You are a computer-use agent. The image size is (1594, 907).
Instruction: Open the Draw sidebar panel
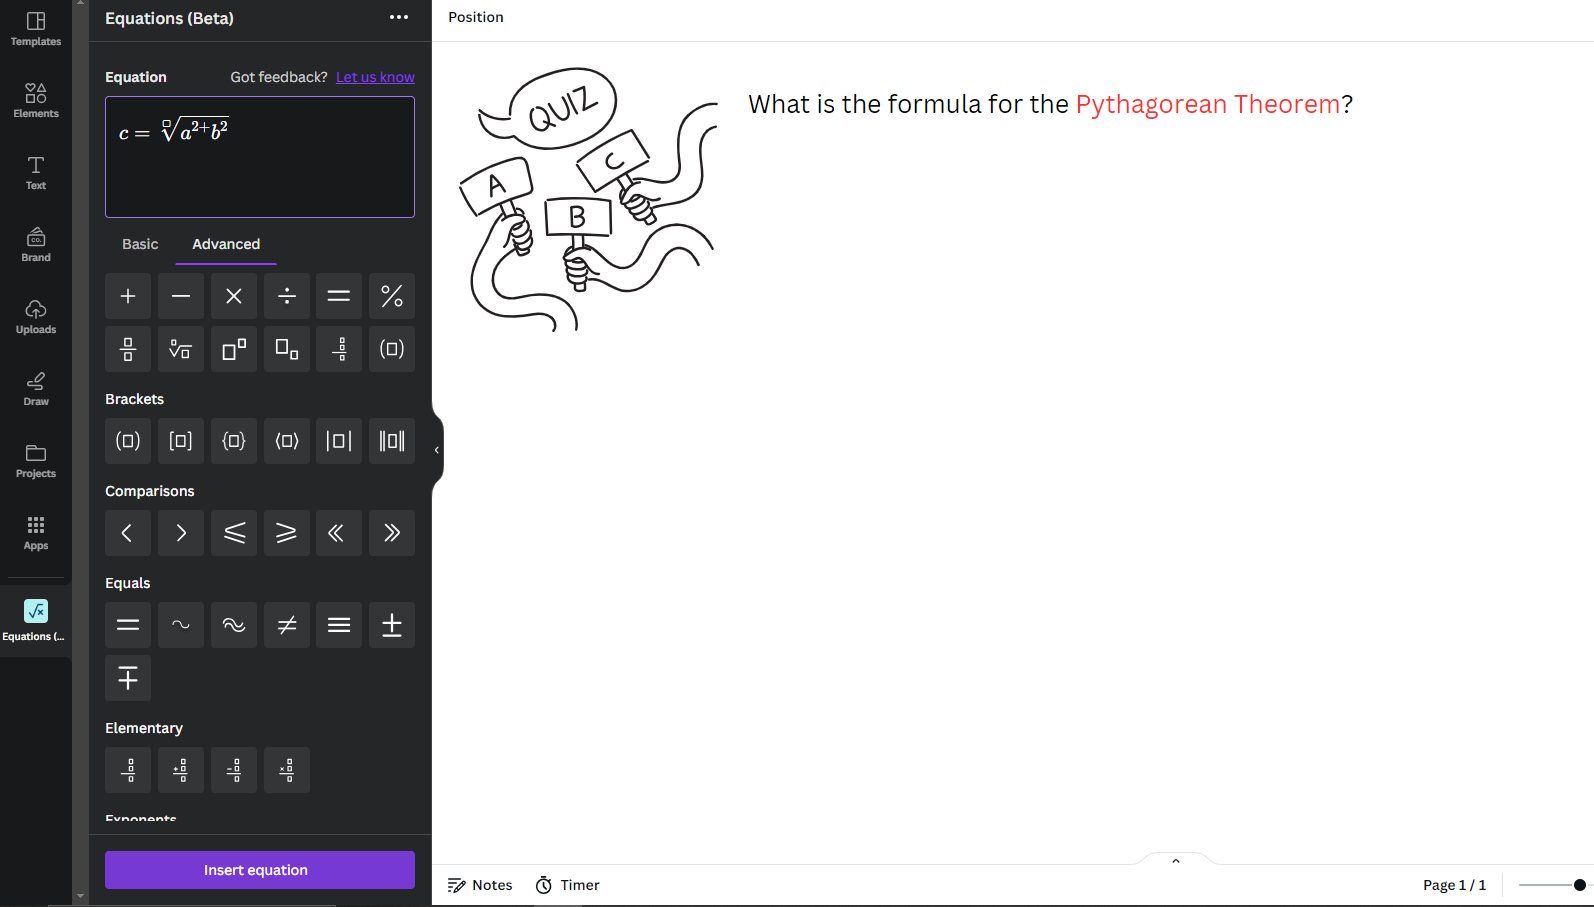[x=36, y=389]
